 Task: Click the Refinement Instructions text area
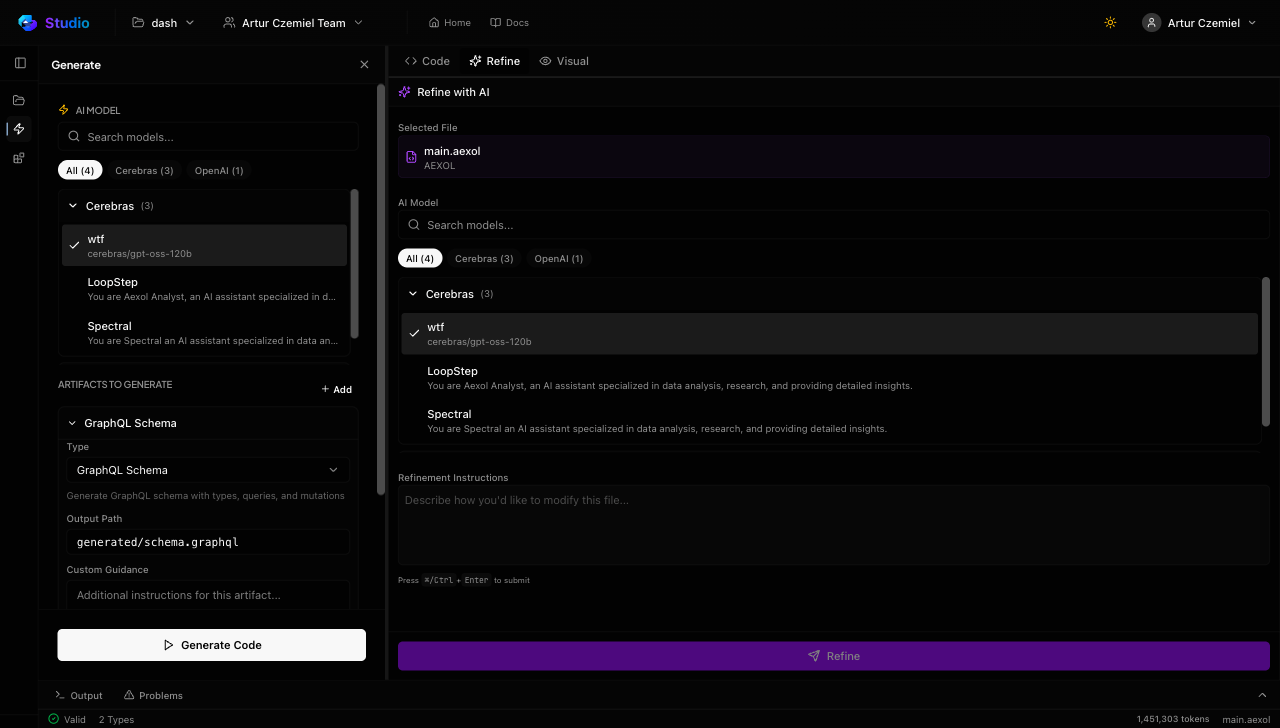click(833, 525)
